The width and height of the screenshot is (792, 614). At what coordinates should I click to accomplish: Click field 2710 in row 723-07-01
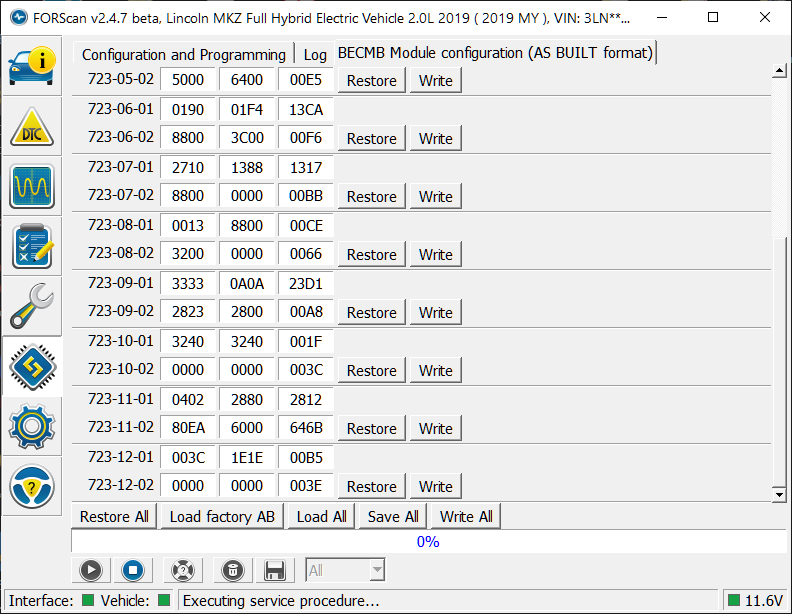click(188, 168)
